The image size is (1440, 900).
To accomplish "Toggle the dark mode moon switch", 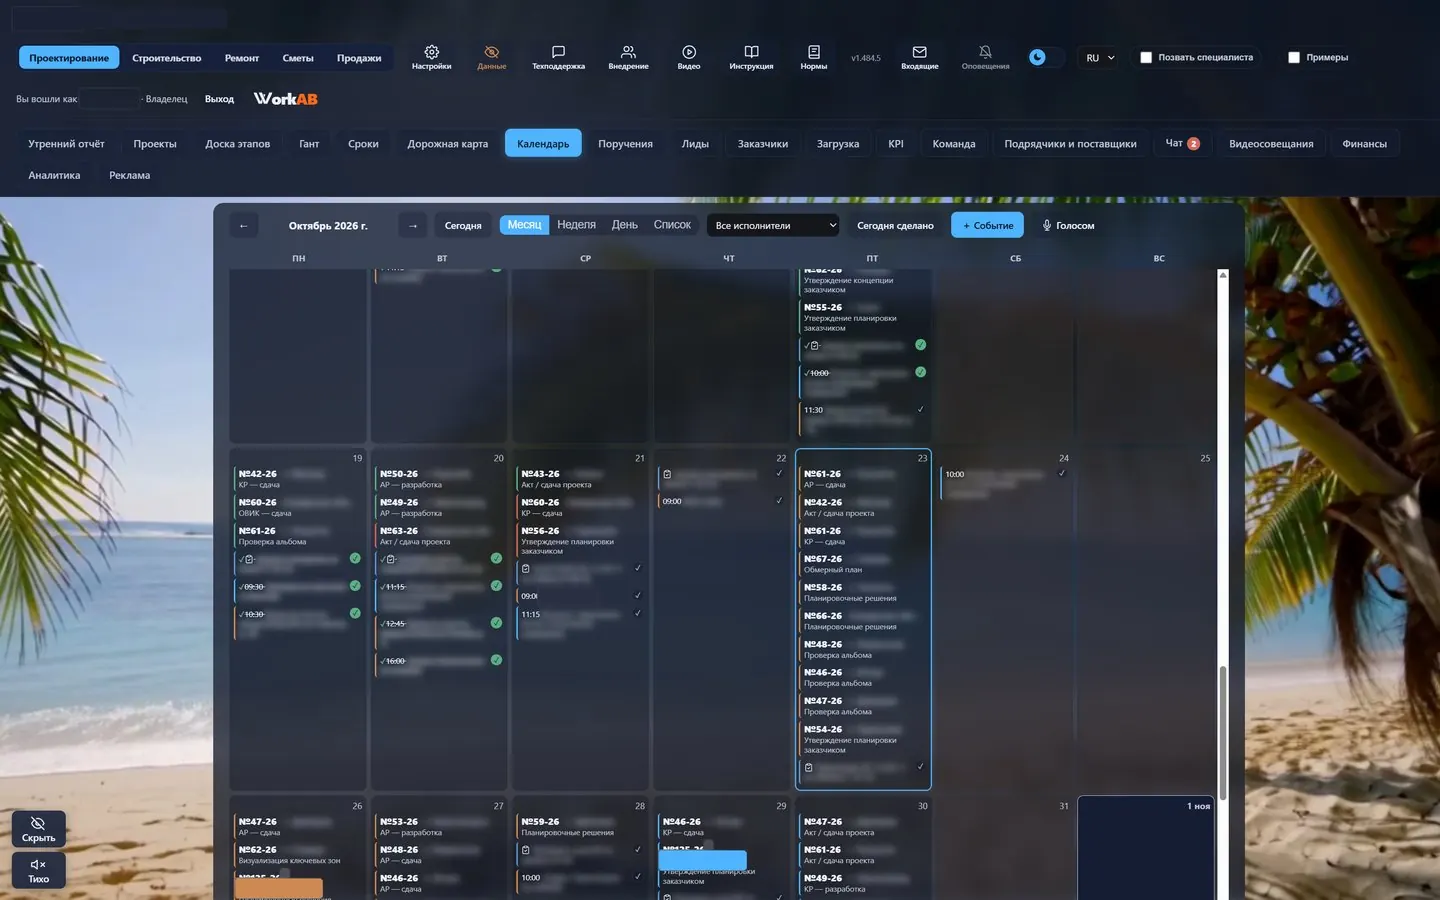I will pyautogui.click(x=1044, y=58).
